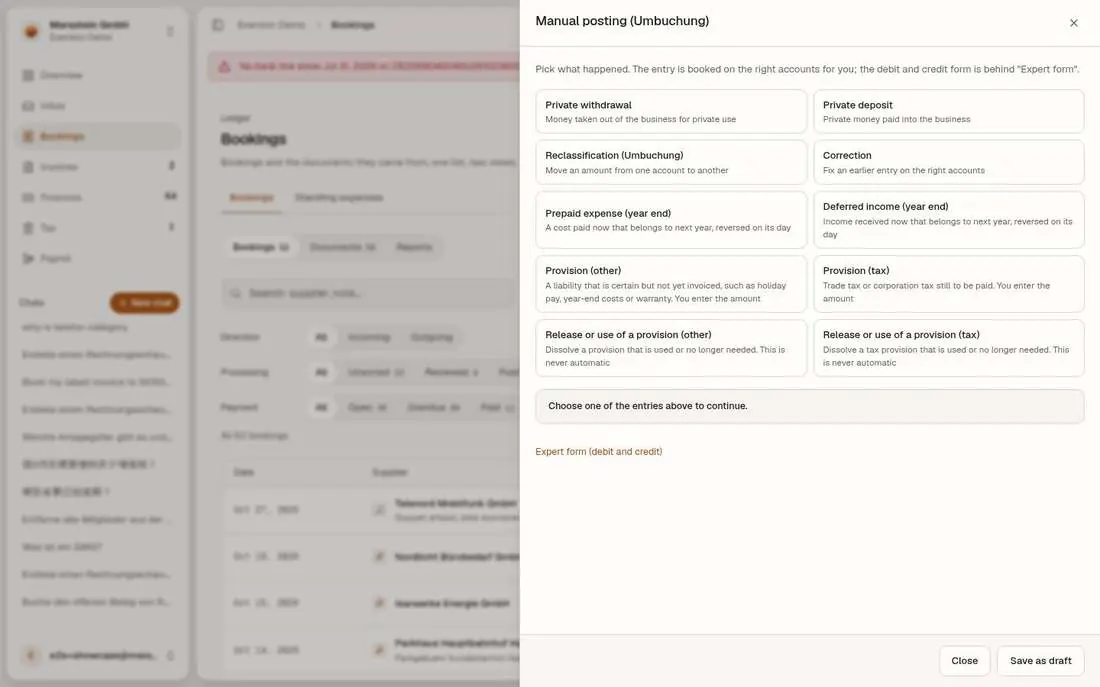This screenshot has width=1100, height=687.
Task: Click the warning triangle icon in the red banner
Action: tap(224, 67)
